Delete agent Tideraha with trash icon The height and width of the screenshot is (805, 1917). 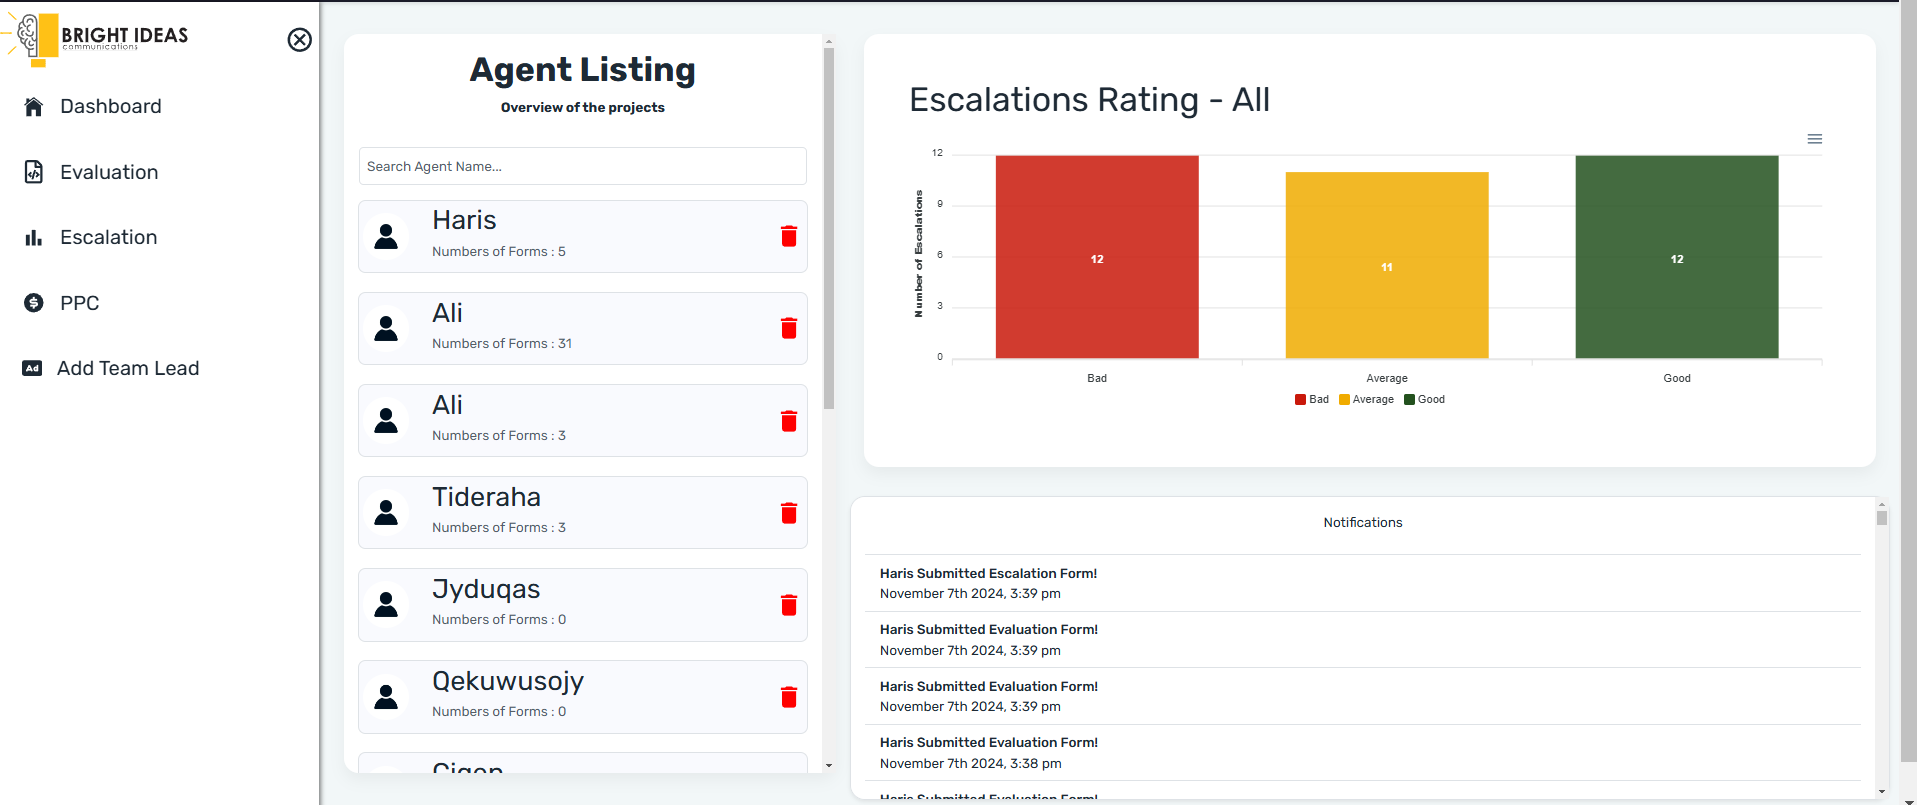point(789,513)
